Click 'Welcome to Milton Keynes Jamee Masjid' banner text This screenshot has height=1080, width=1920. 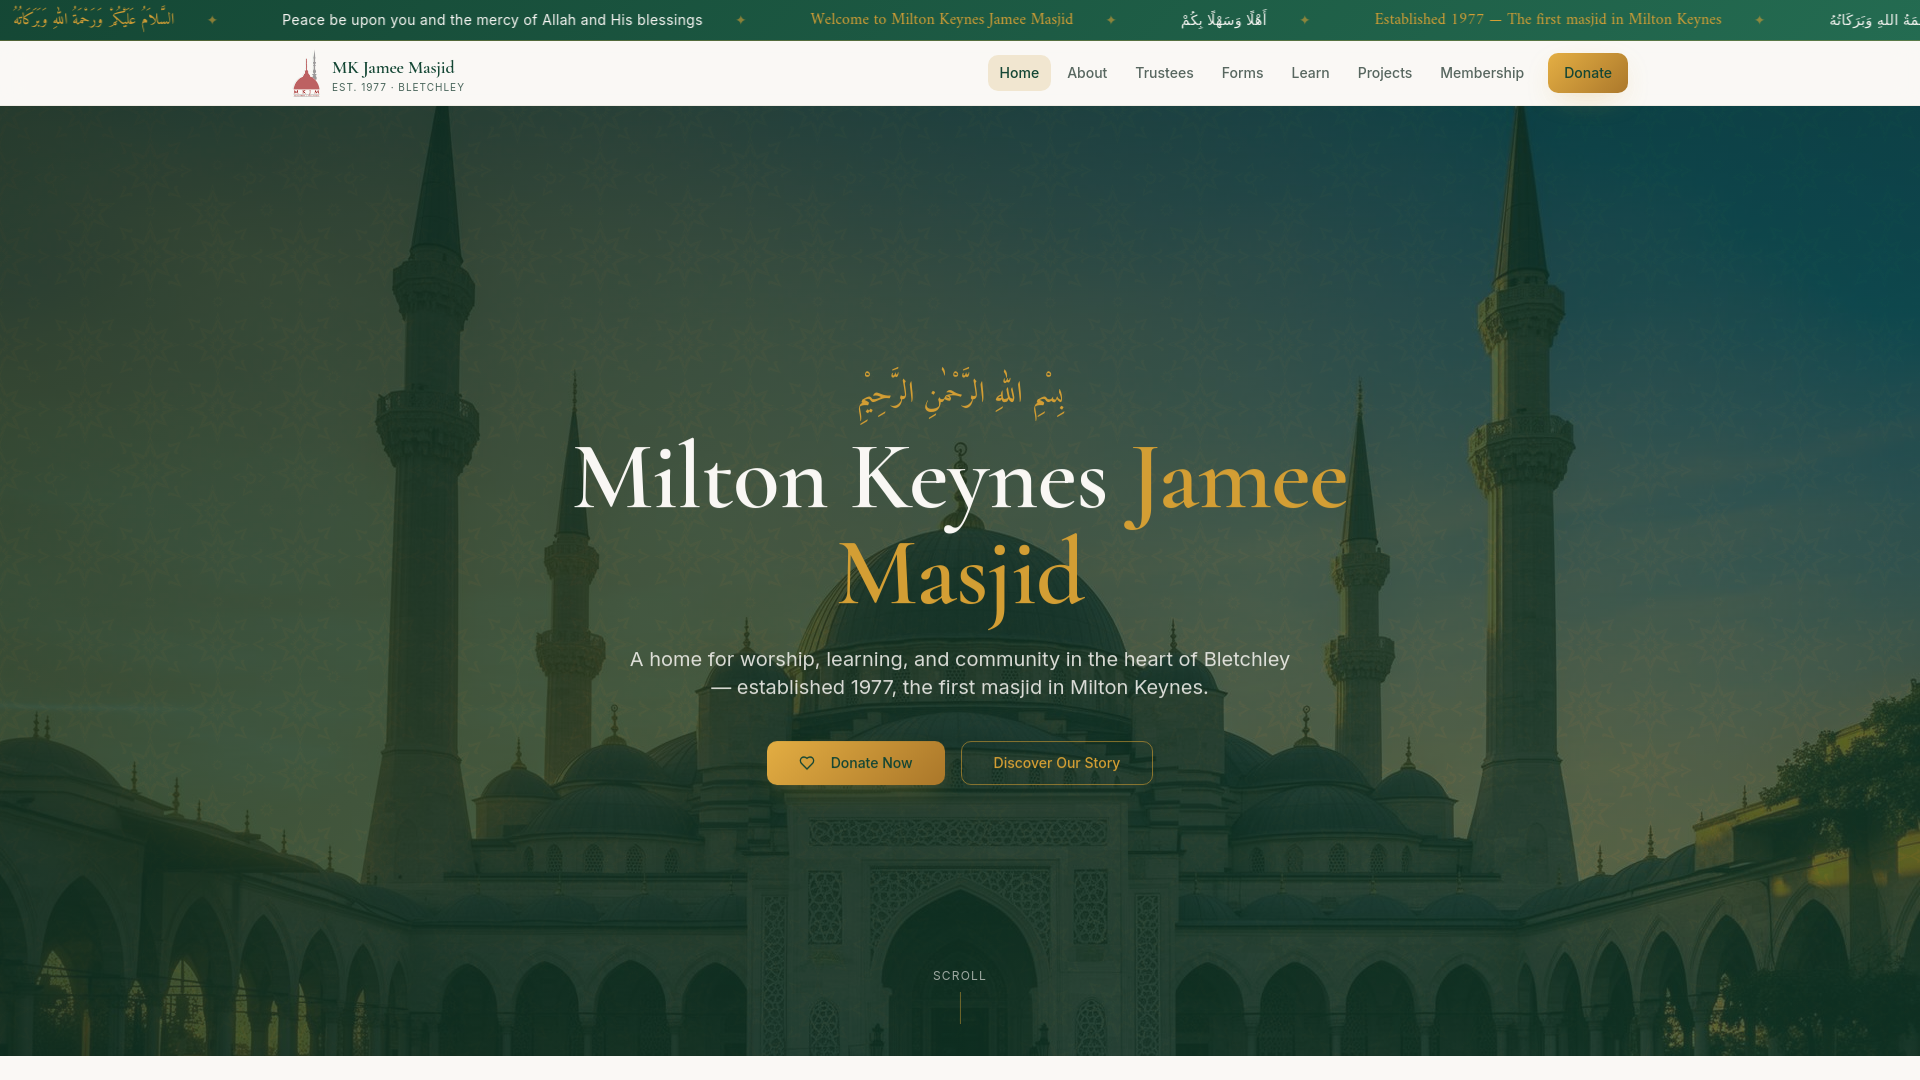942,20
